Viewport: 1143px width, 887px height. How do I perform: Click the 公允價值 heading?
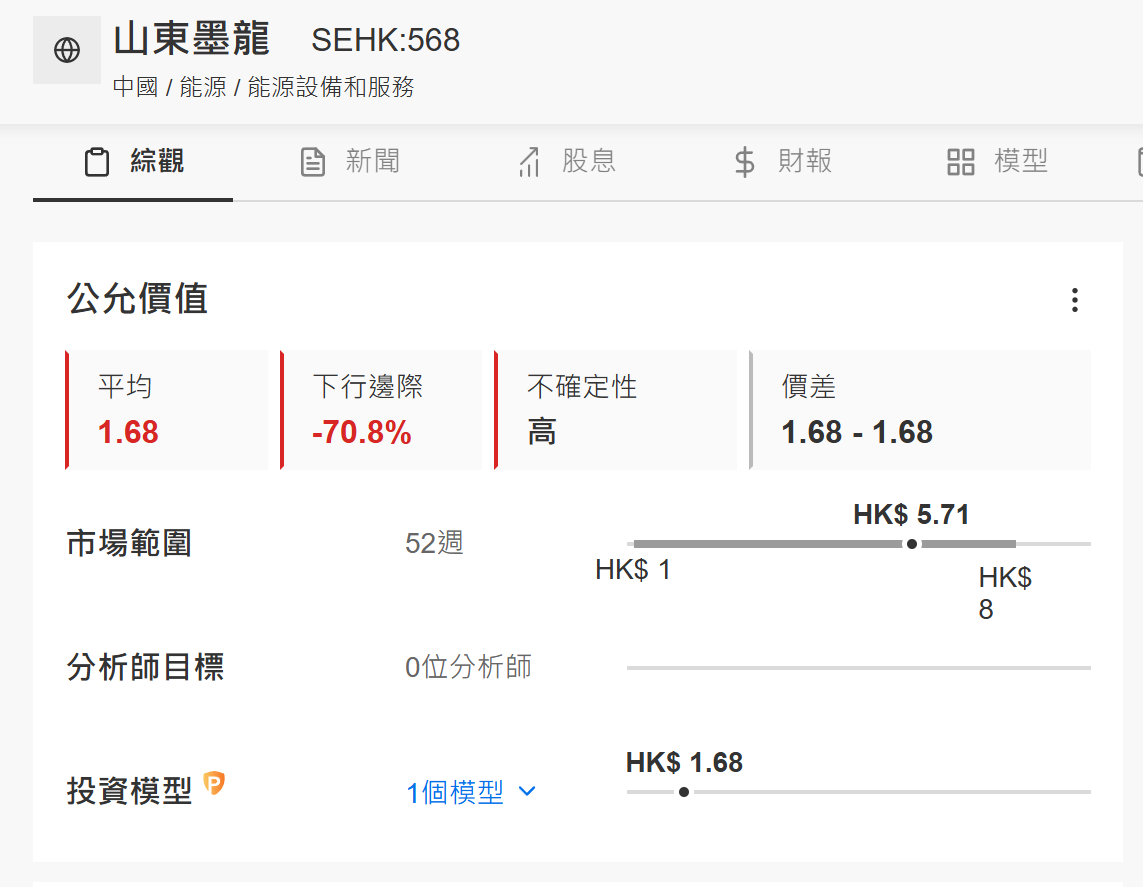[138, 299]
